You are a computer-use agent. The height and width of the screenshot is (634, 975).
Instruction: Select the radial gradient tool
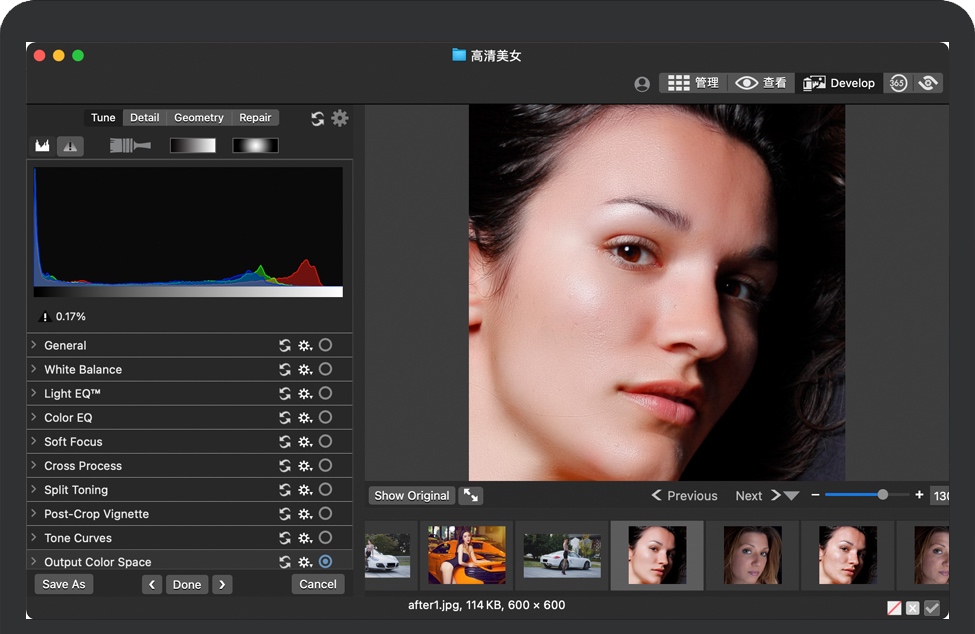(x=255, y=146)
